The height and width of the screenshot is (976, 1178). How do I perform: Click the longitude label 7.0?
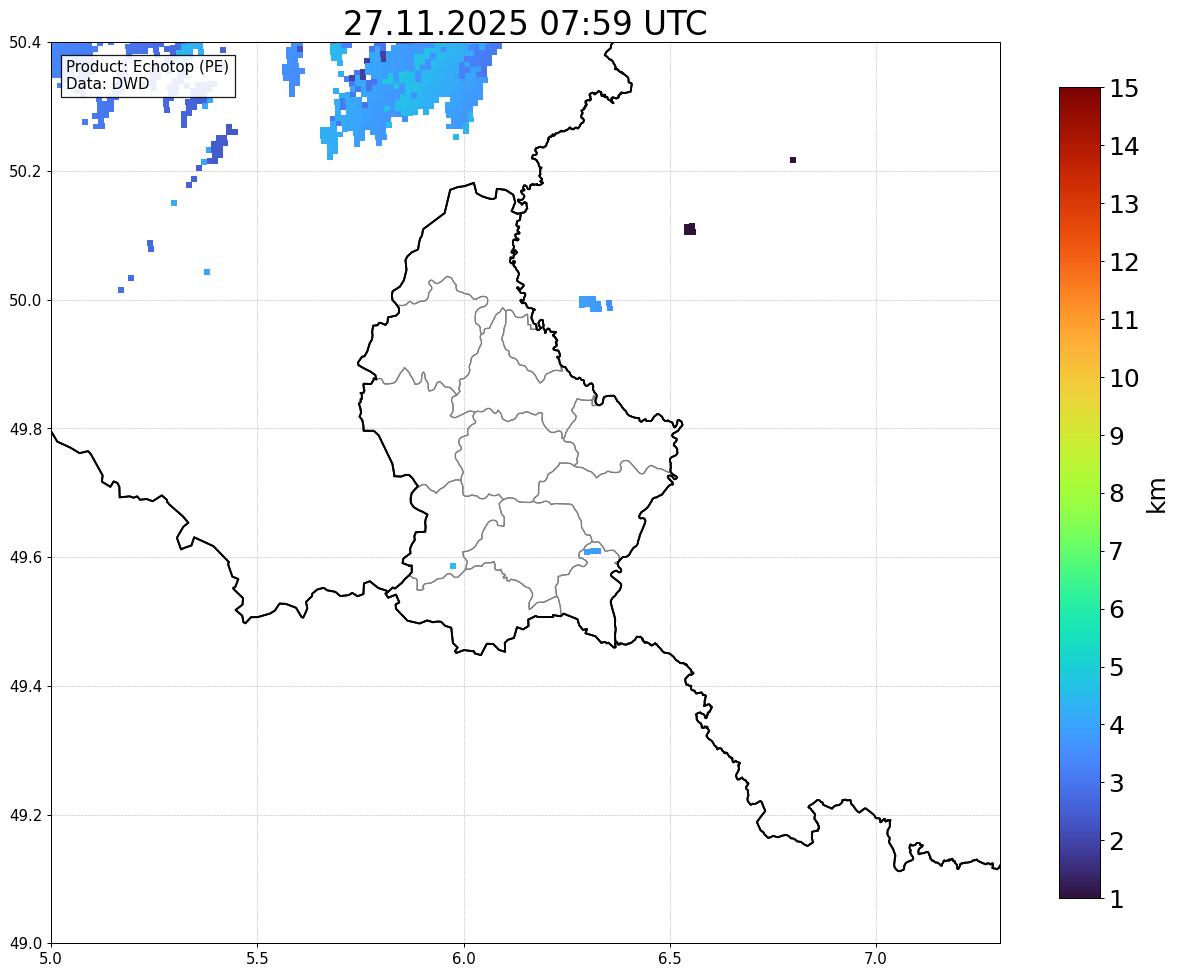coord(877,959)
